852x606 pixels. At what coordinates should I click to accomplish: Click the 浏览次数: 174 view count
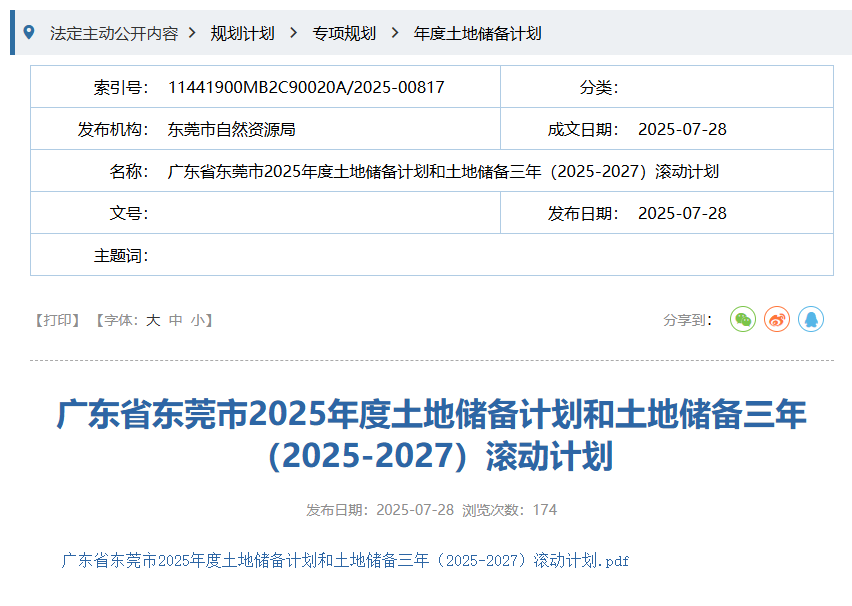point(510,510)
